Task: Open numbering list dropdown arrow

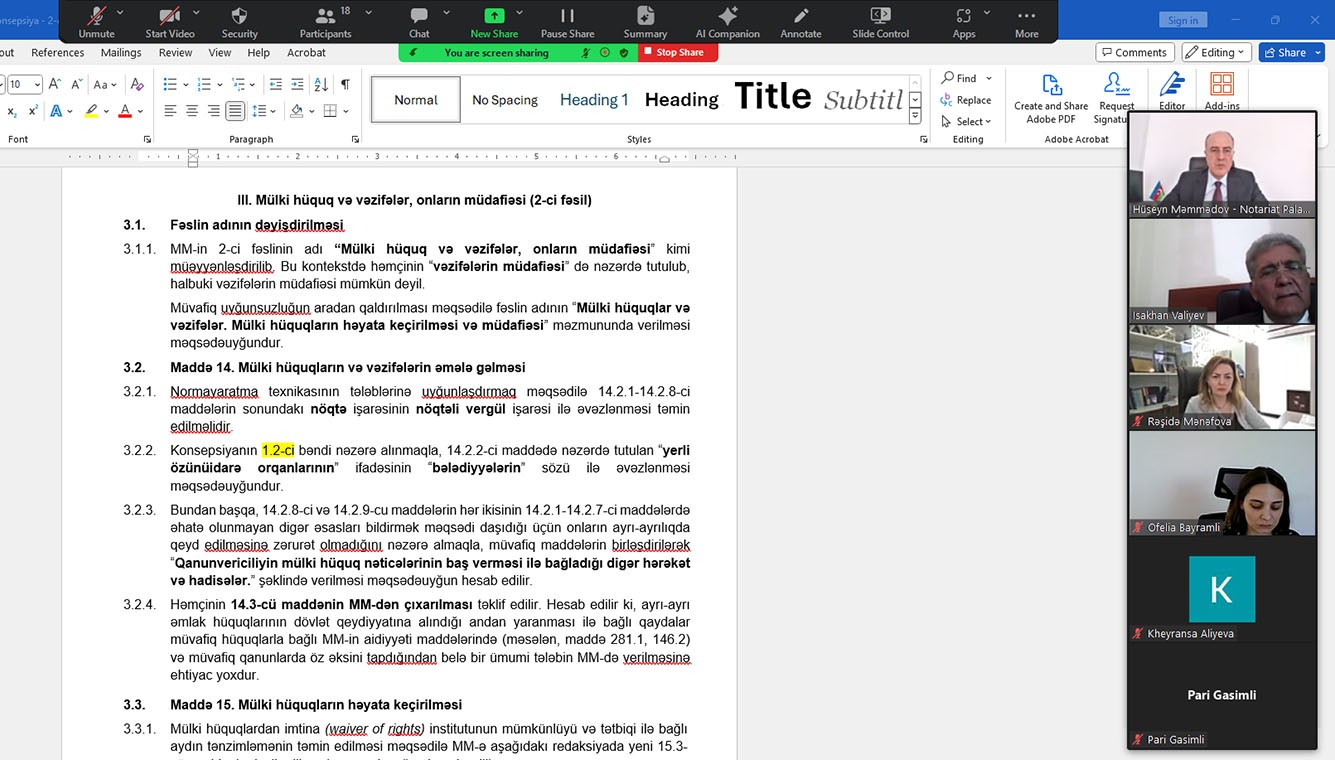Action: click(x=220, y=84)
